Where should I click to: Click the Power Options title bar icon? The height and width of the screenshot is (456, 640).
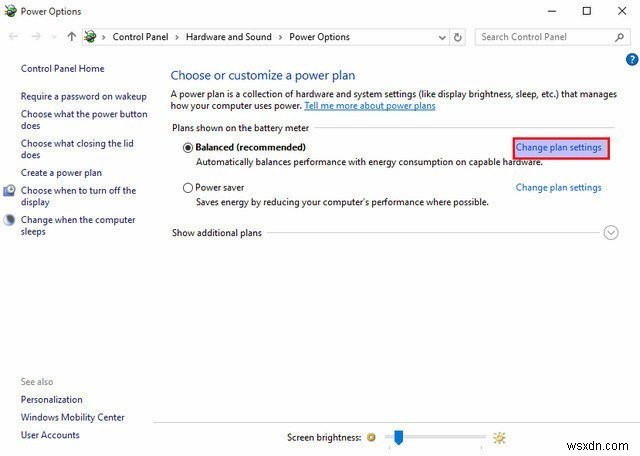point(10,11)
